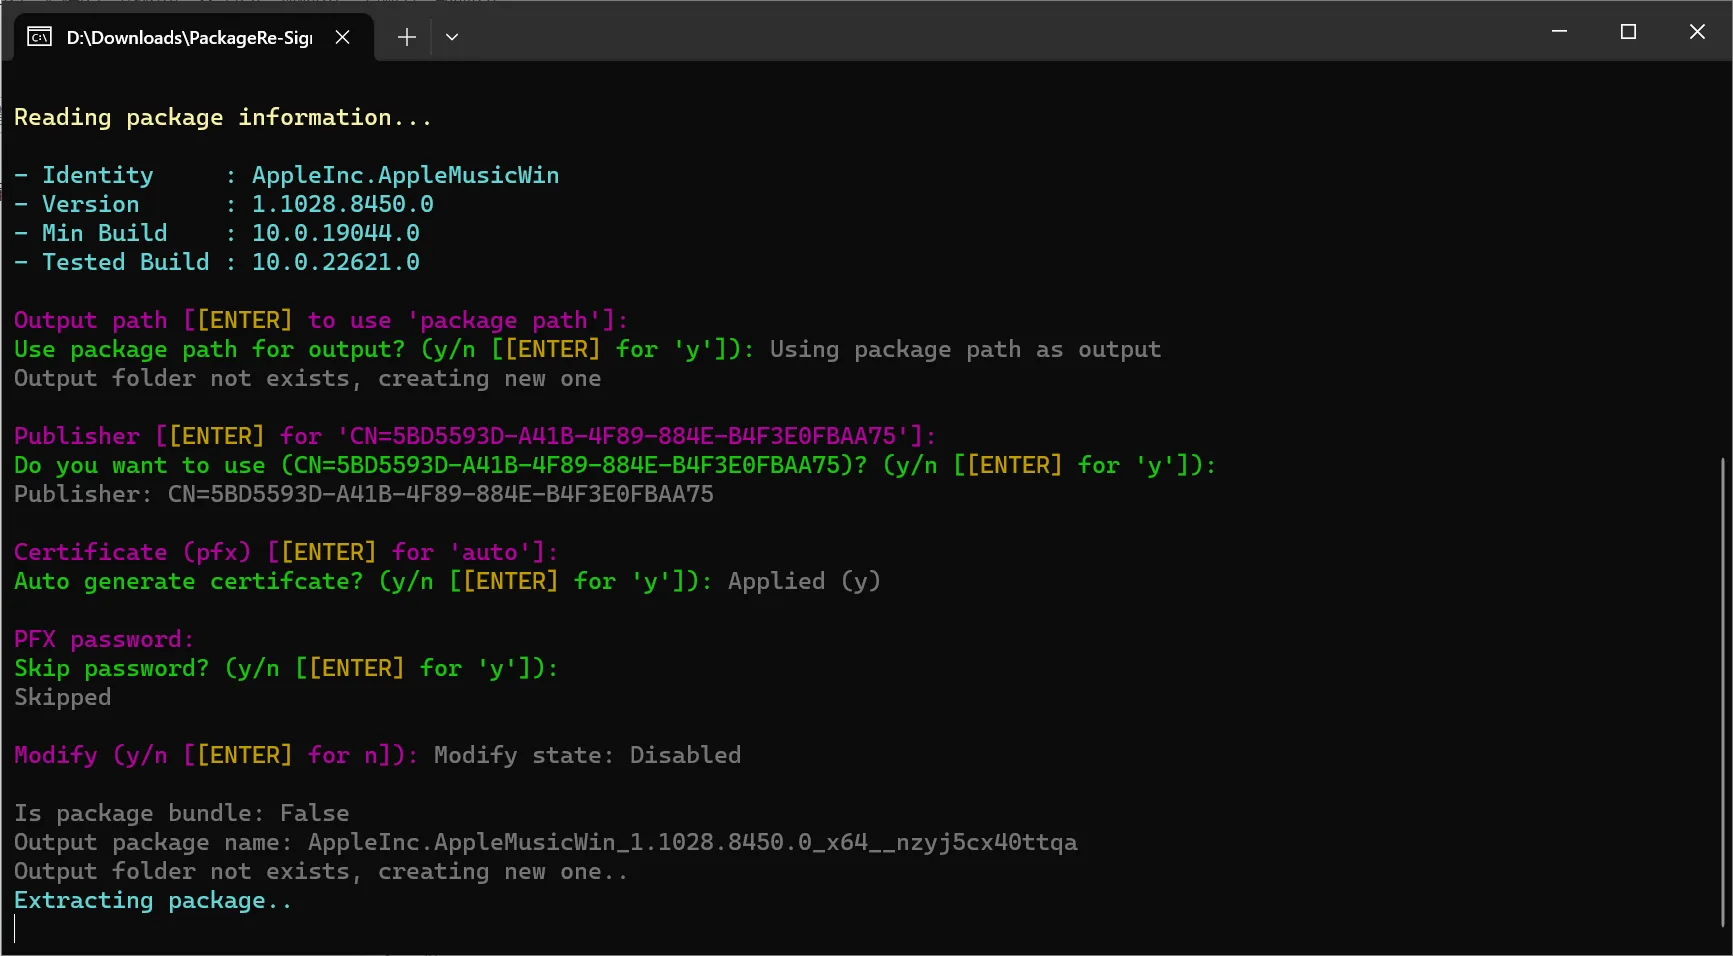Click 'Modify state: Disabled' text
Image resolution: width=1733 pixels, height=956 pixels.
tap(587, 755)
